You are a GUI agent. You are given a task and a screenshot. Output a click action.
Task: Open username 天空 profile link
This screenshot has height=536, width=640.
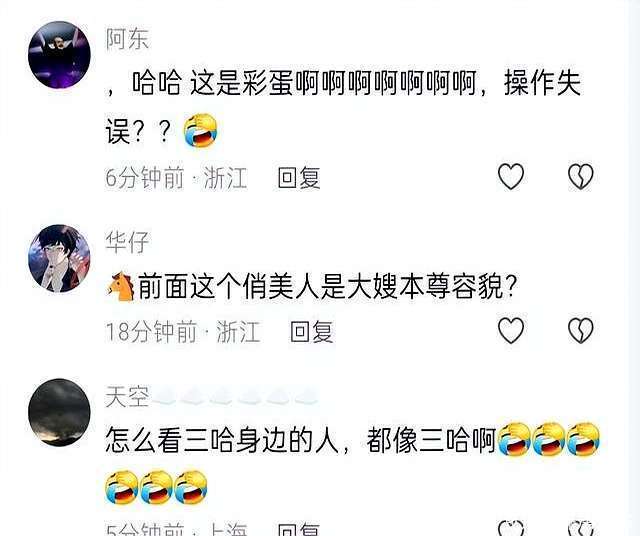[x=127, y=396]
